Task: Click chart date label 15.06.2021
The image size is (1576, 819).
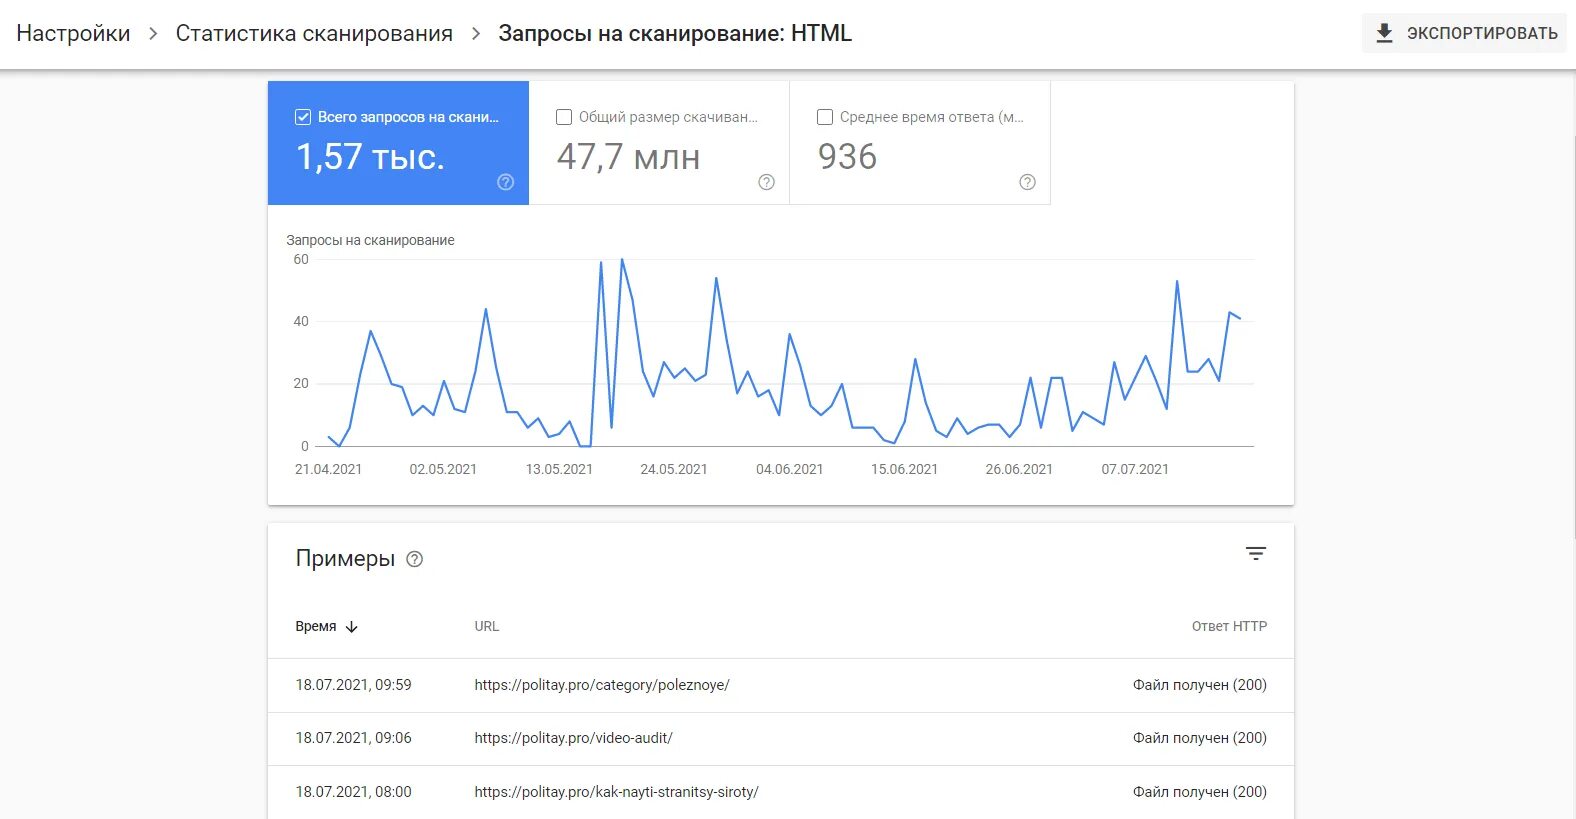Action: click(x=904, y=469)
